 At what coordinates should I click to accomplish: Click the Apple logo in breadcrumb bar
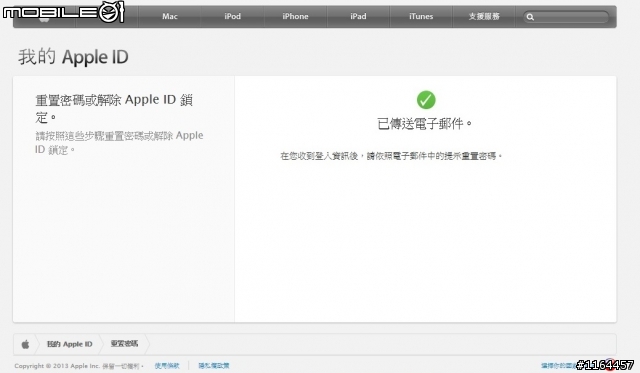[x=25, y=344]
